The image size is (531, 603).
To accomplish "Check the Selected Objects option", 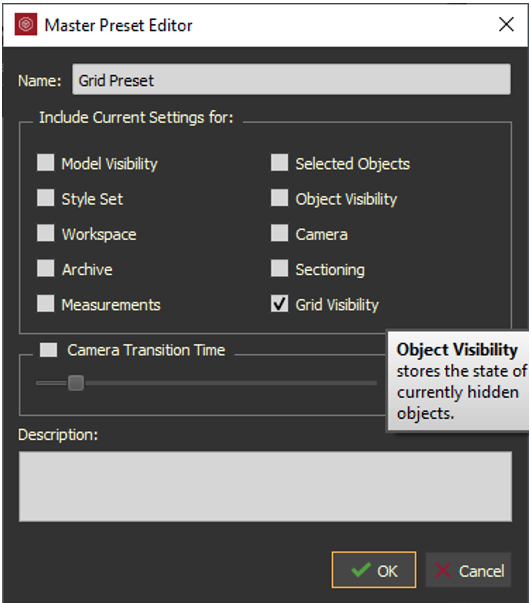I will click(x=279, y=162).
